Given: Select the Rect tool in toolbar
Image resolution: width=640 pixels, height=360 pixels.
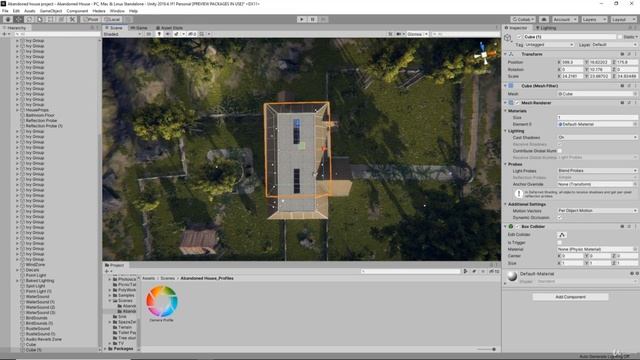Looking at the screenshot, I should [x=51, y=19].
